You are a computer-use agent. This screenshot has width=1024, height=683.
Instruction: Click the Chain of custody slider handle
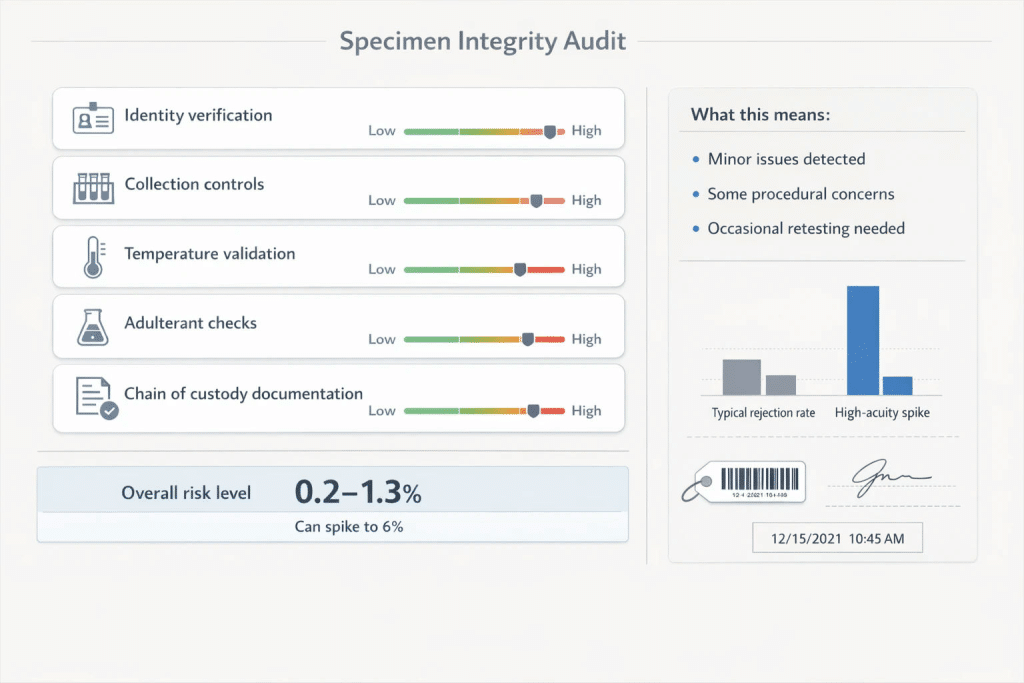pyautogui.click(x=534, y=411)
